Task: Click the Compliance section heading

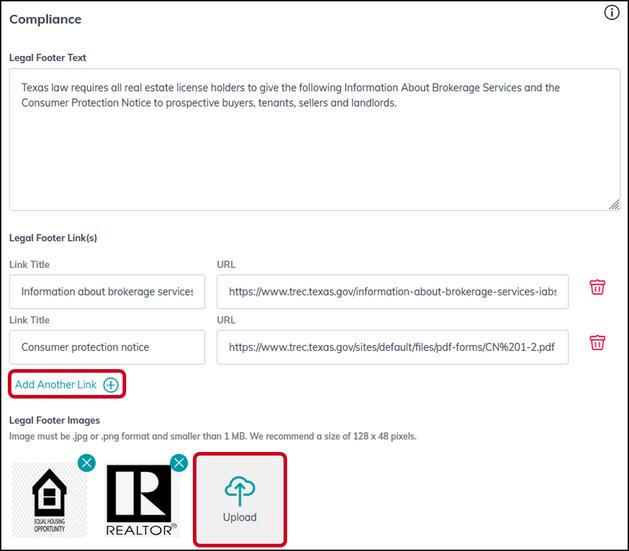Action: 45,19
